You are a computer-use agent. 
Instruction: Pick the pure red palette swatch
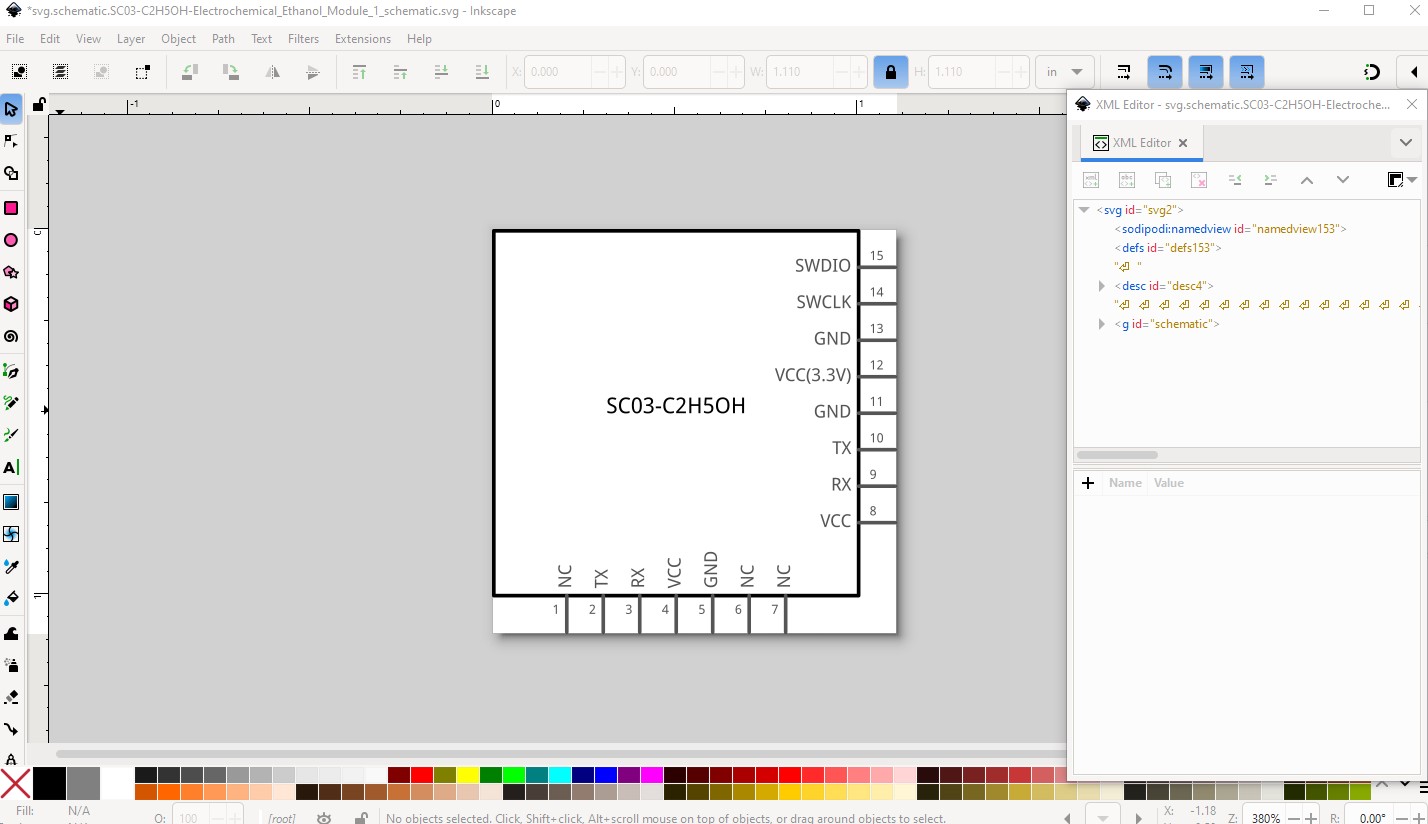(421, 775)
